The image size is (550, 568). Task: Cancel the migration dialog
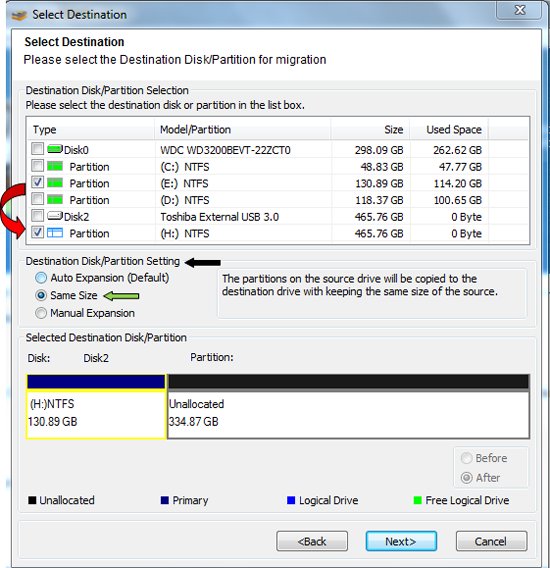pos(491,541)
